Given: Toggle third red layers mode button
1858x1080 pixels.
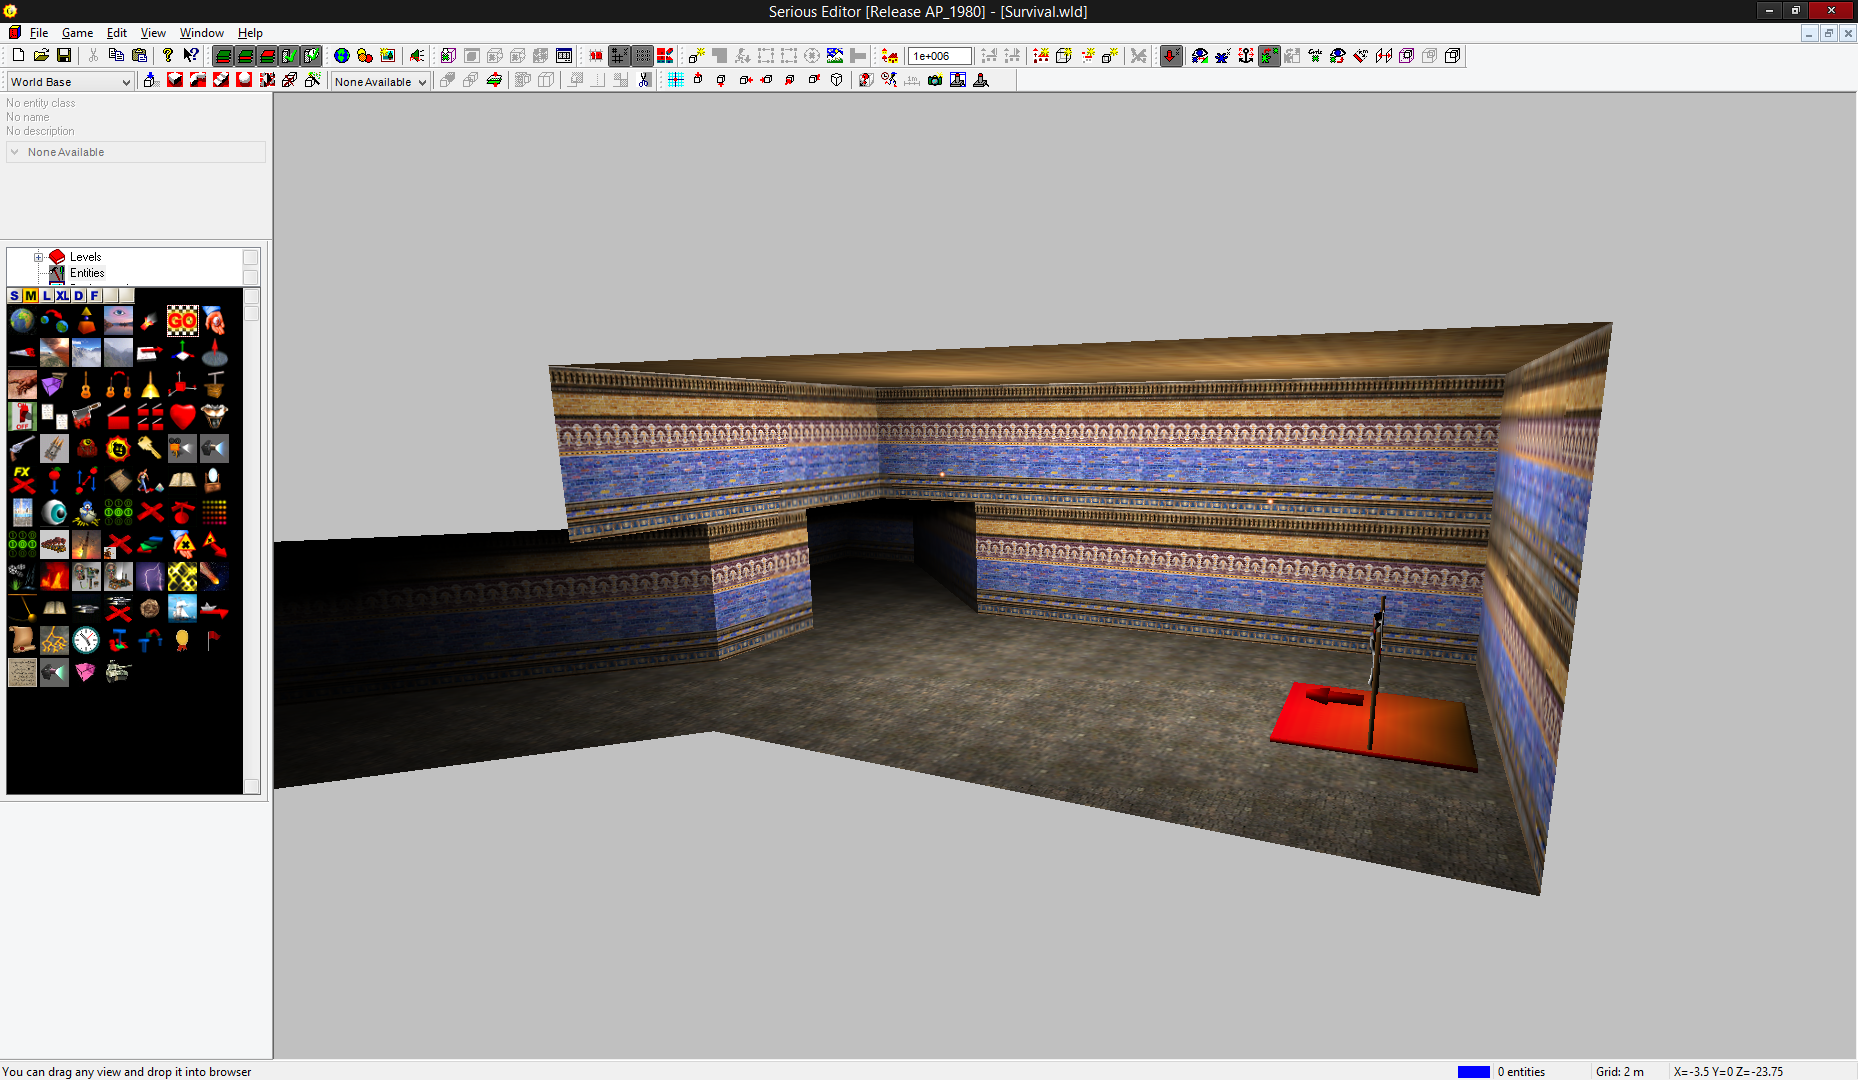Looking at the screenshot, I should pyautogui.click(x=267, y=56).
